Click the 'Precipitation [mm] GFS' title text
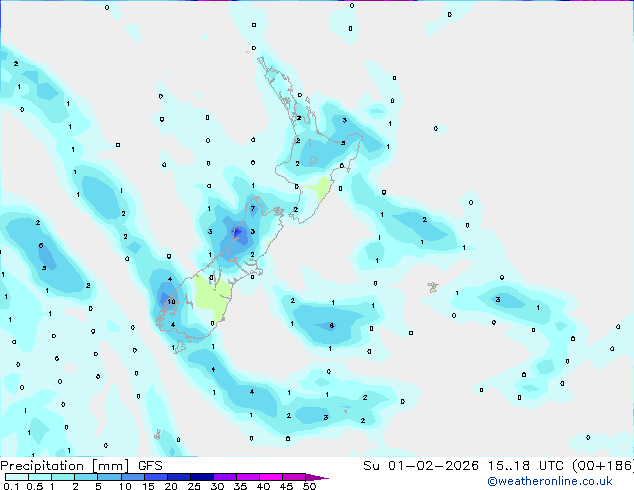This screenshot has width=634, height=490. pyautogui.click(x=81, y=466)
